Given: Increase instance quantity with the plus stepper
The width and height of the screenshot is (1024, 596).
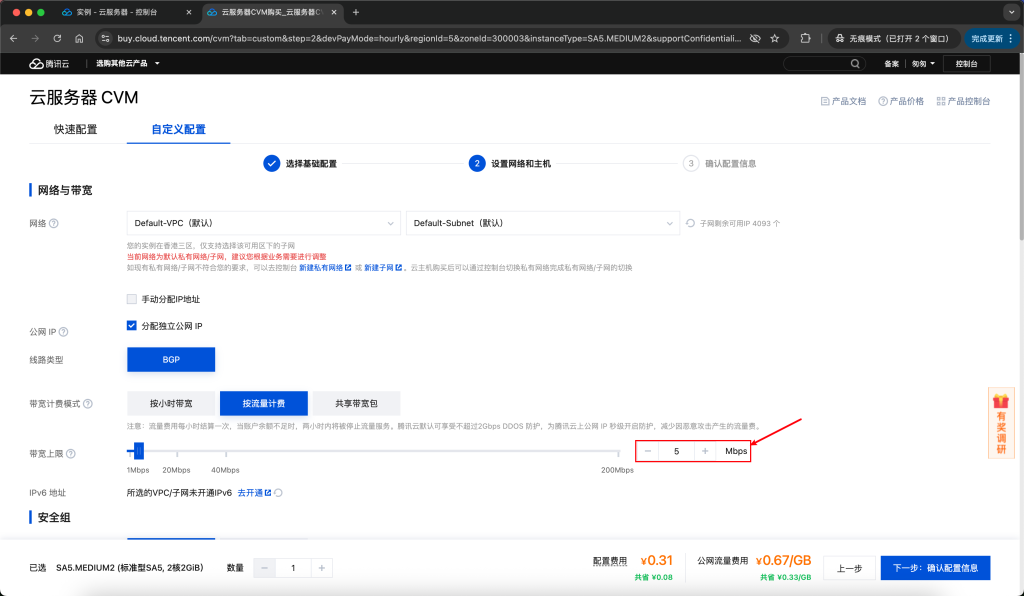Looking at the screenshot, I should (320, 567).
